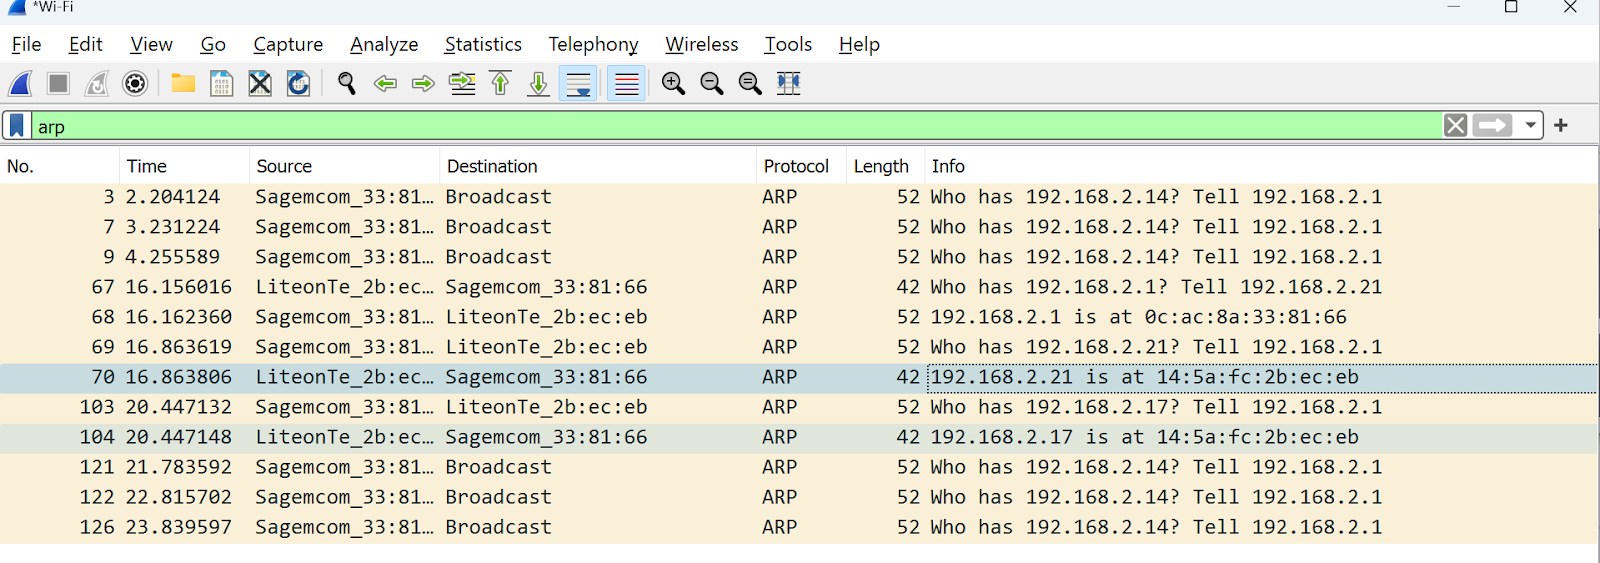Apply the display filter arrow
The height and width of the screenshot is (563, 1600).
[1492, 125]
